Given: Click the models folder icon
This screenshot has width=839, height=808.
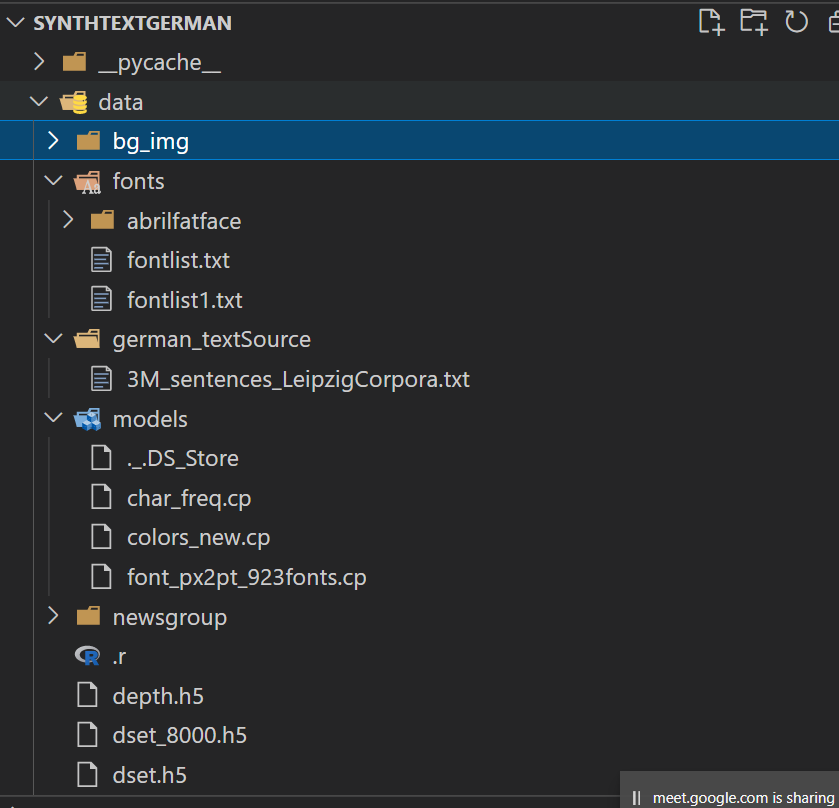Looking at the screenshot, I should point(87,418).
